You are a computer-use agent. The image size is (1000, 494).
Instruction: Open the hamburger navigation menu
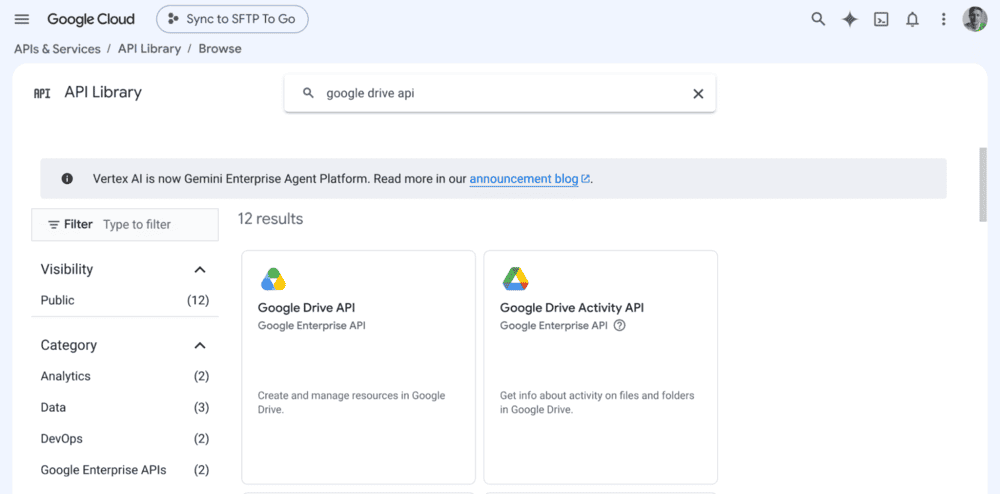(x=22, y=19)
